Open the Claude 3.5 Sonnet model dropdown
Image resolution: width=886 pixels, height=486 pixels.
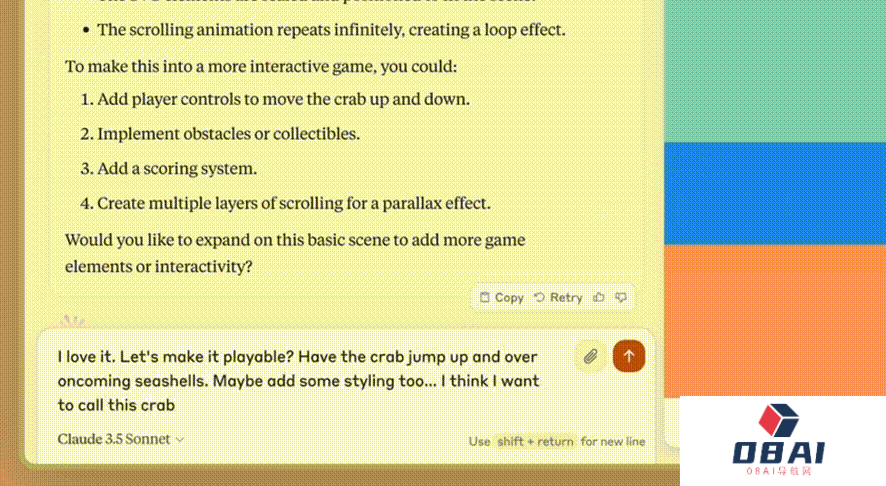click(121, 439)
